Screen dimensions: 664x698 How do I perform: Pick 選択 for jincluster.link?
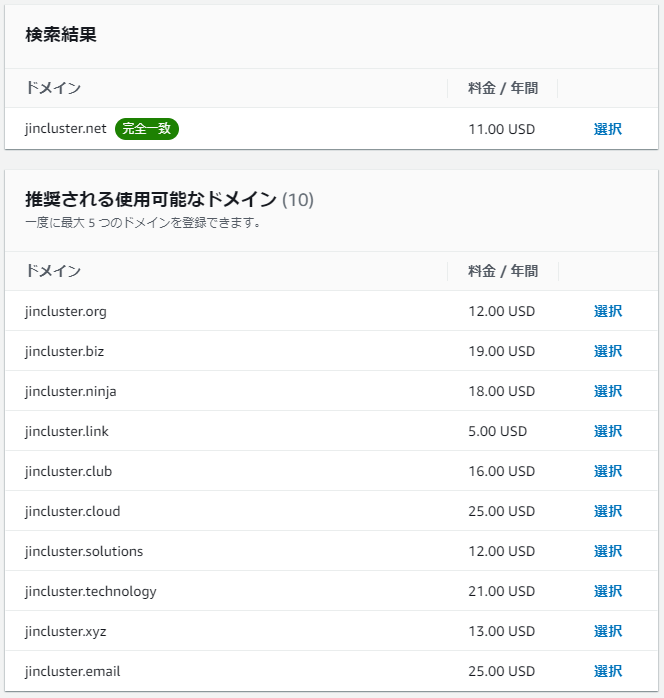(607, 431)
